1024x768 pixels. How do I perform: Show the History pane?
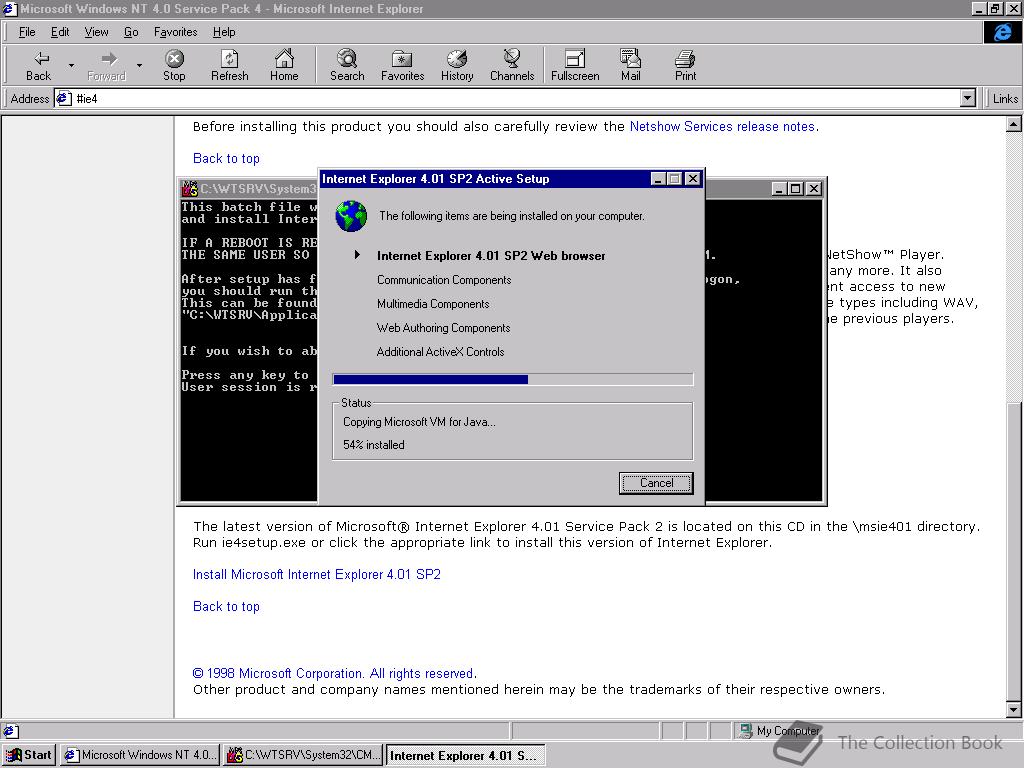(457, 65)
